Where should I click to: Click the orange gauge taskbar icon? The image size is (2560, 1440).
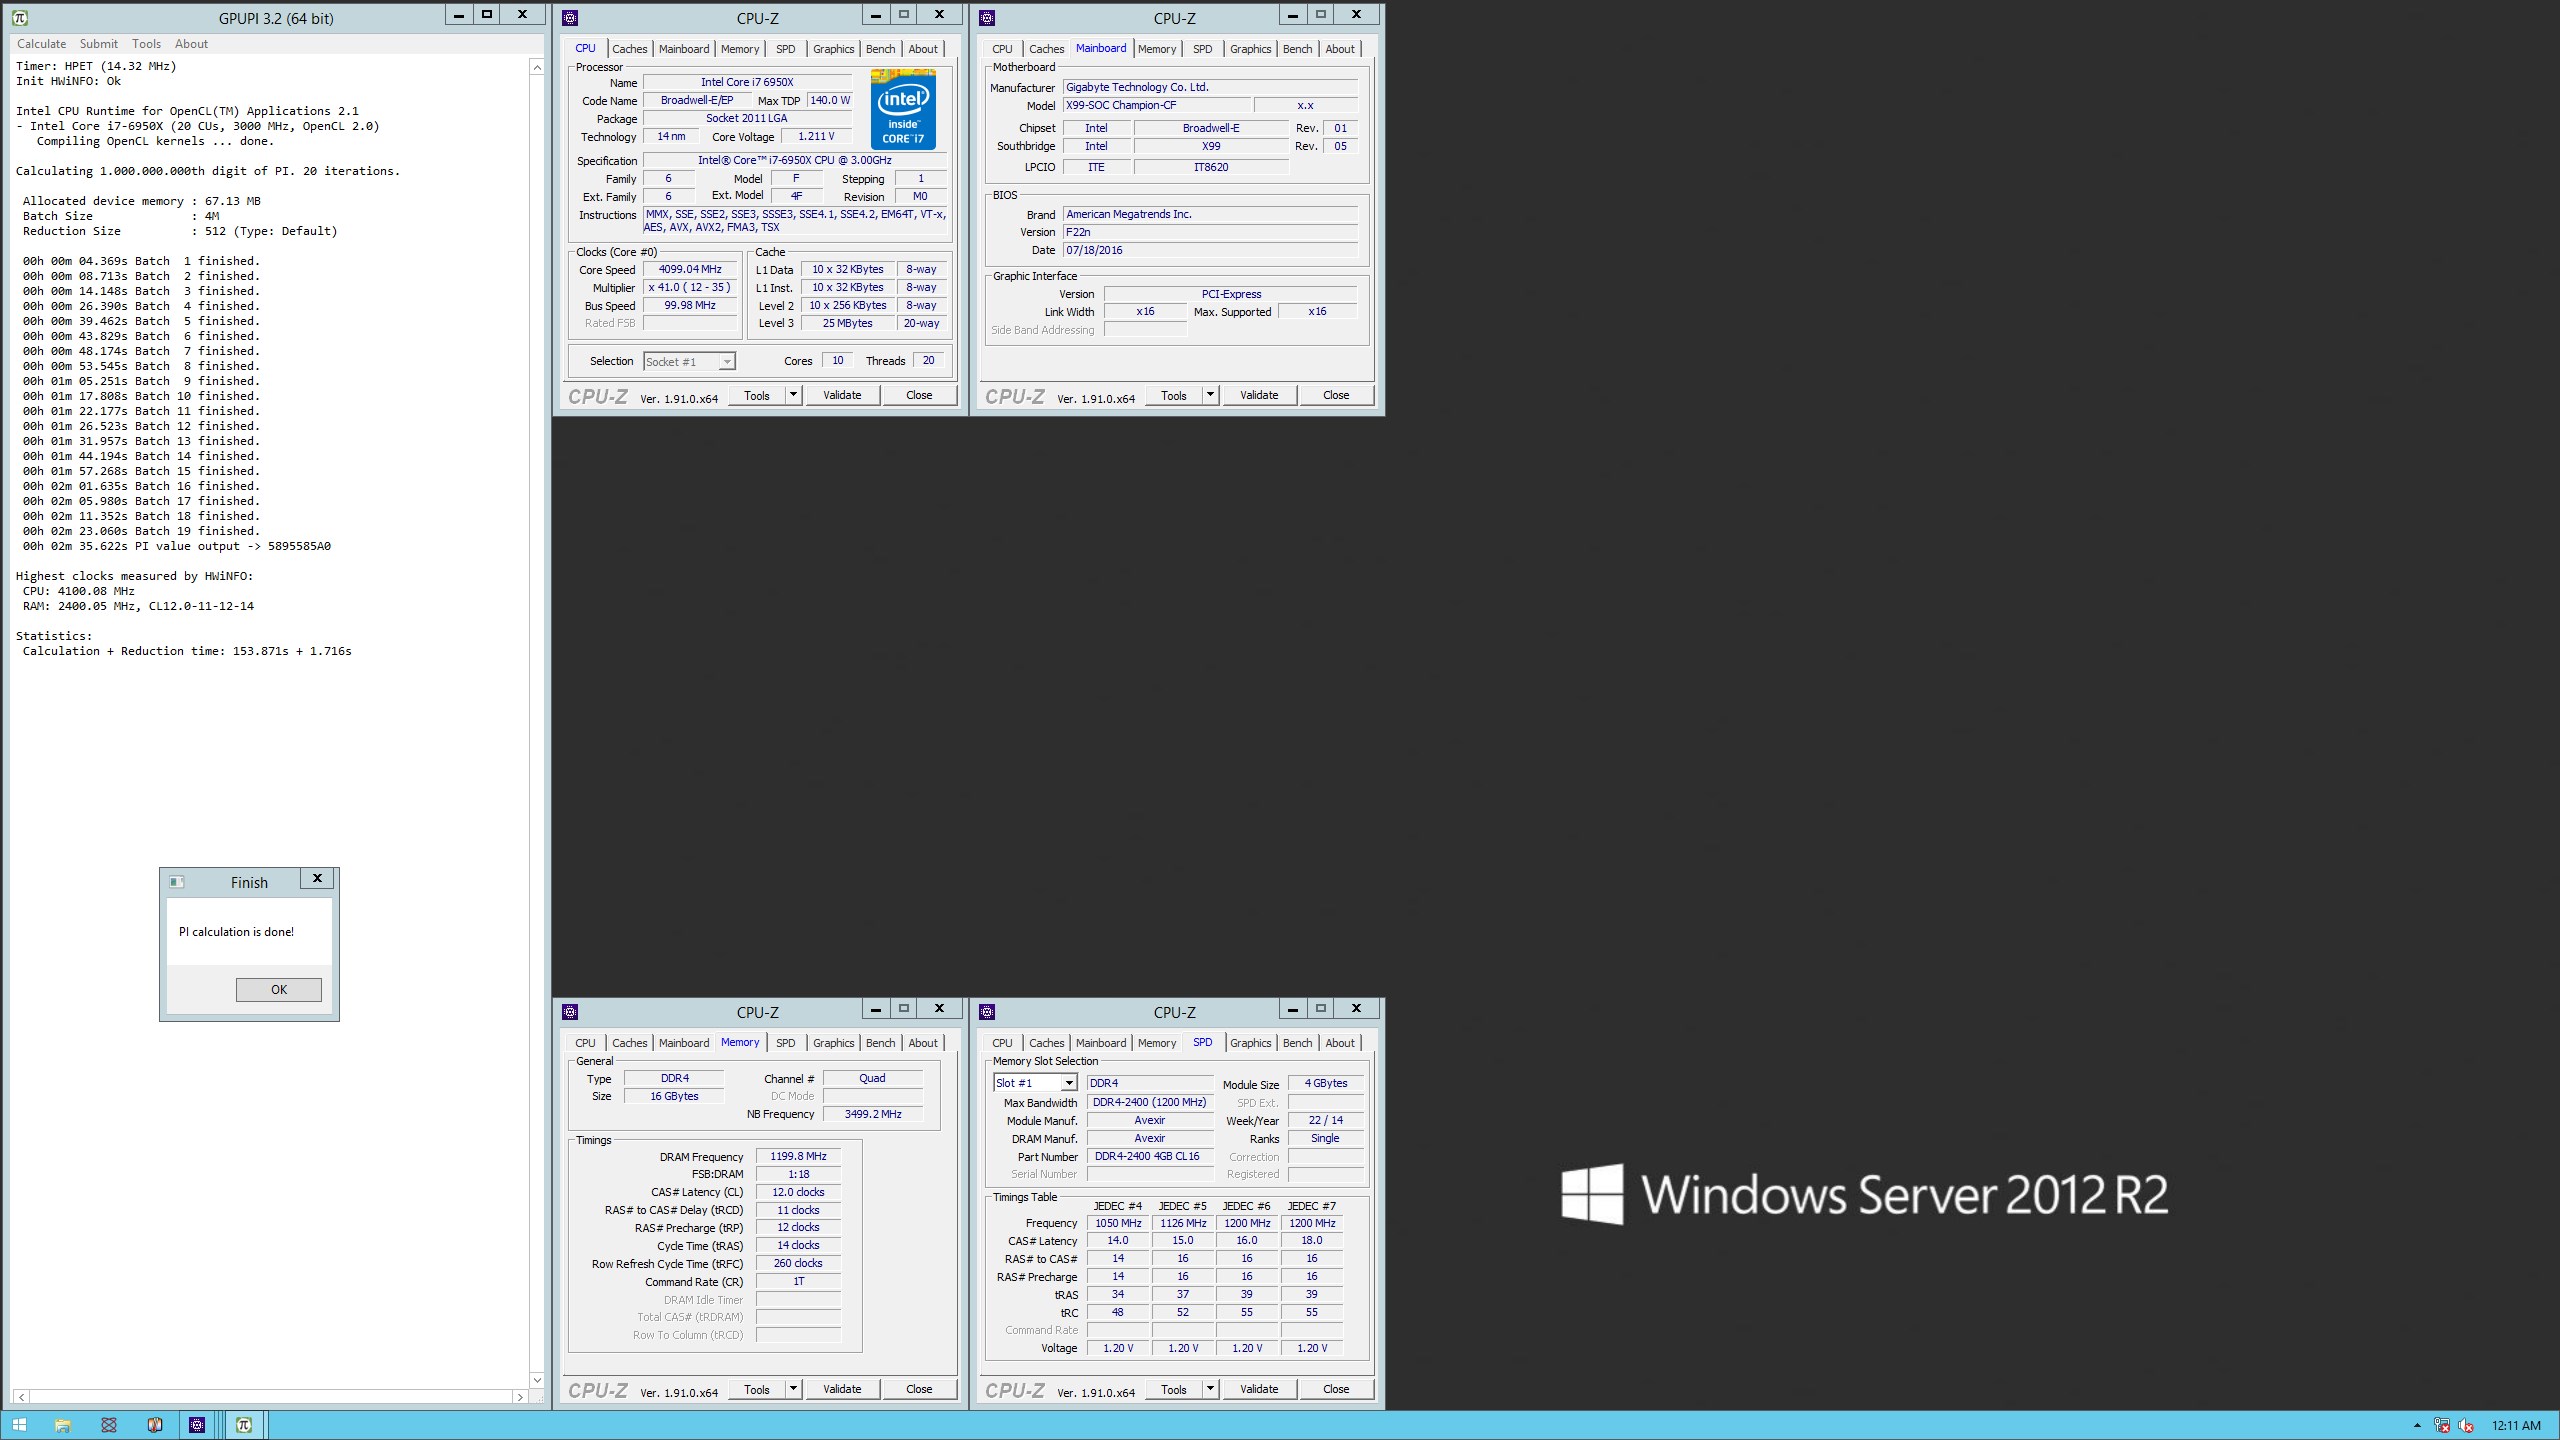154,1425
